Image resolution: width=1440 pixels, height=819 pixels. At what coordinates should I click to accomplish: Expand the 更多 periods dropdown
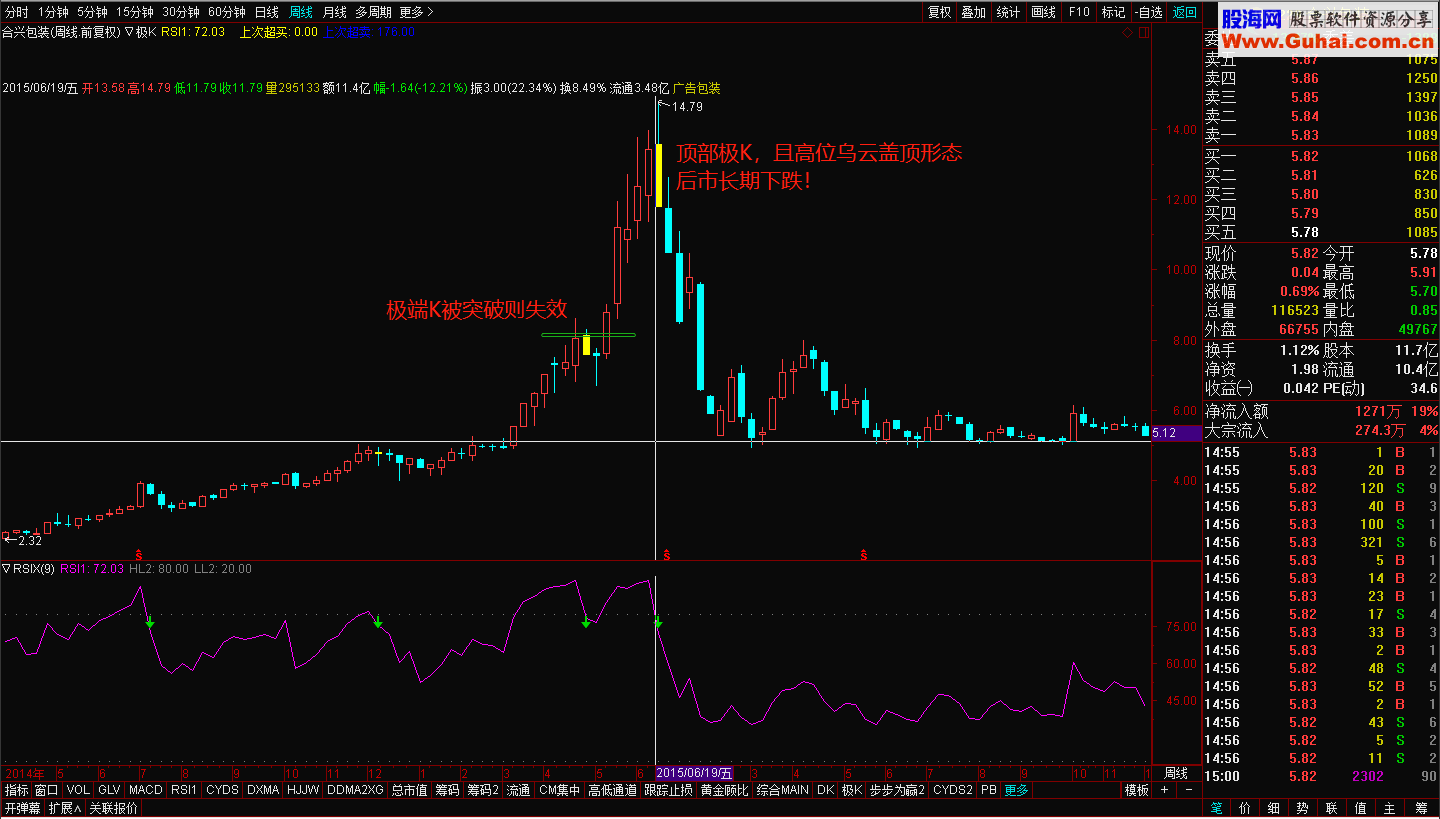click(x=416, y=12)
